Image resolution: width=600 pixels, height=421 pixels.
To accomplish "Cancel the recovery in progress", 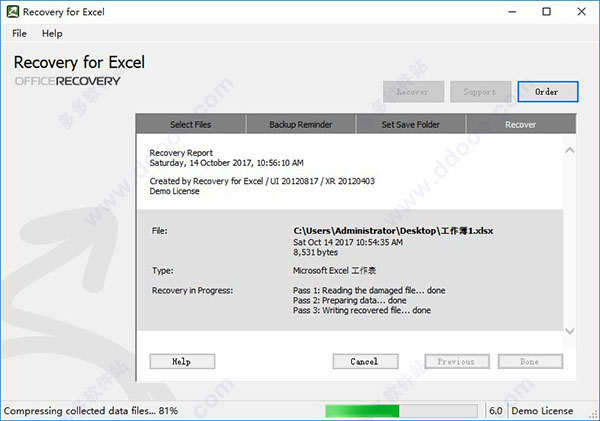I will coord(365,361).
